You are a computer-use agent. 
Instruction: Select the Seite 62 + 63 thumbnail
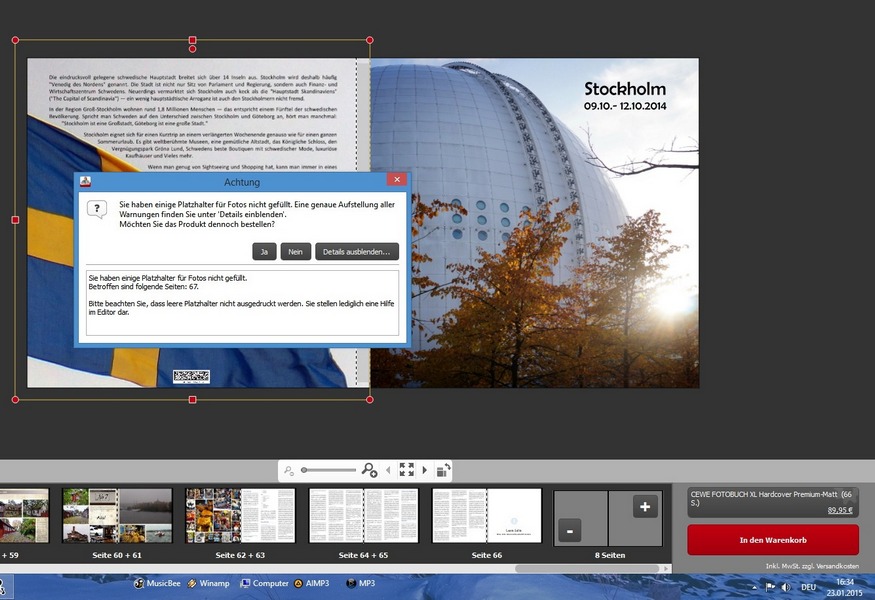[x=240, y=516]
